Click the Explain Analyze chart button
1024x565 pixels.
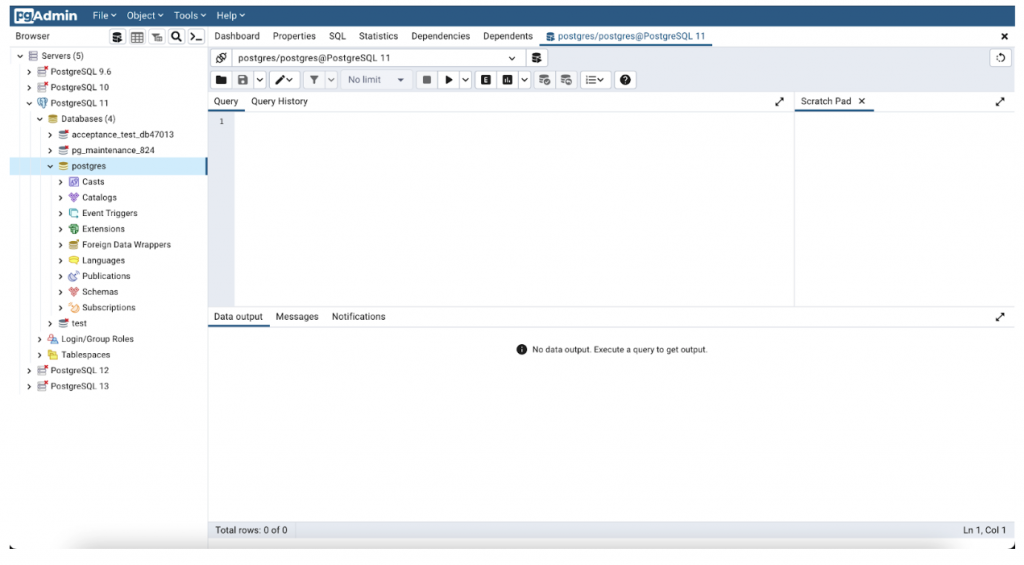(x=508, y=80)
